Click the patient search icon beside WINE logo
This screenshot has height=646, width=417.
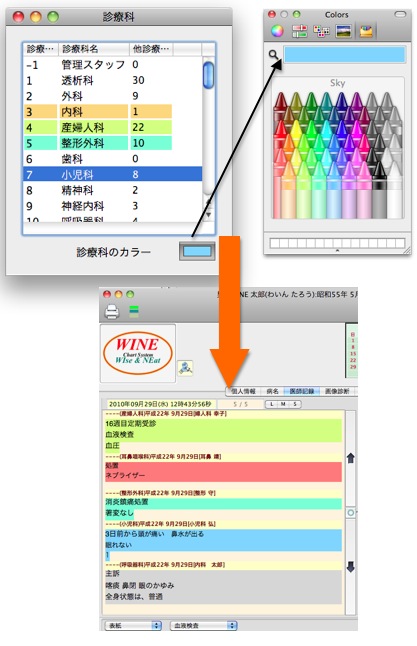(185, 367)
